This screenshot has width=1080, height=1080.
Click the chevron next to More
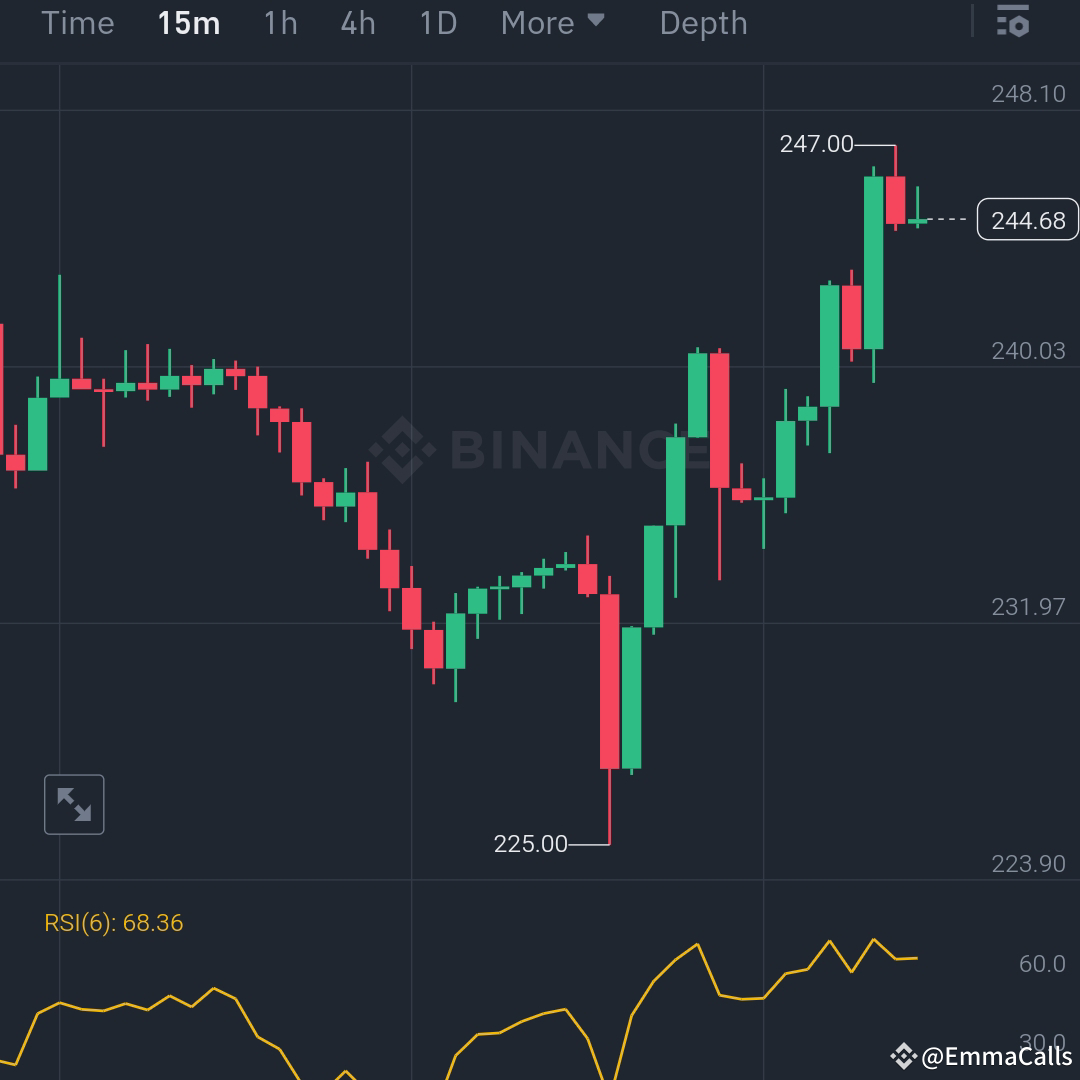coord(597,23)
